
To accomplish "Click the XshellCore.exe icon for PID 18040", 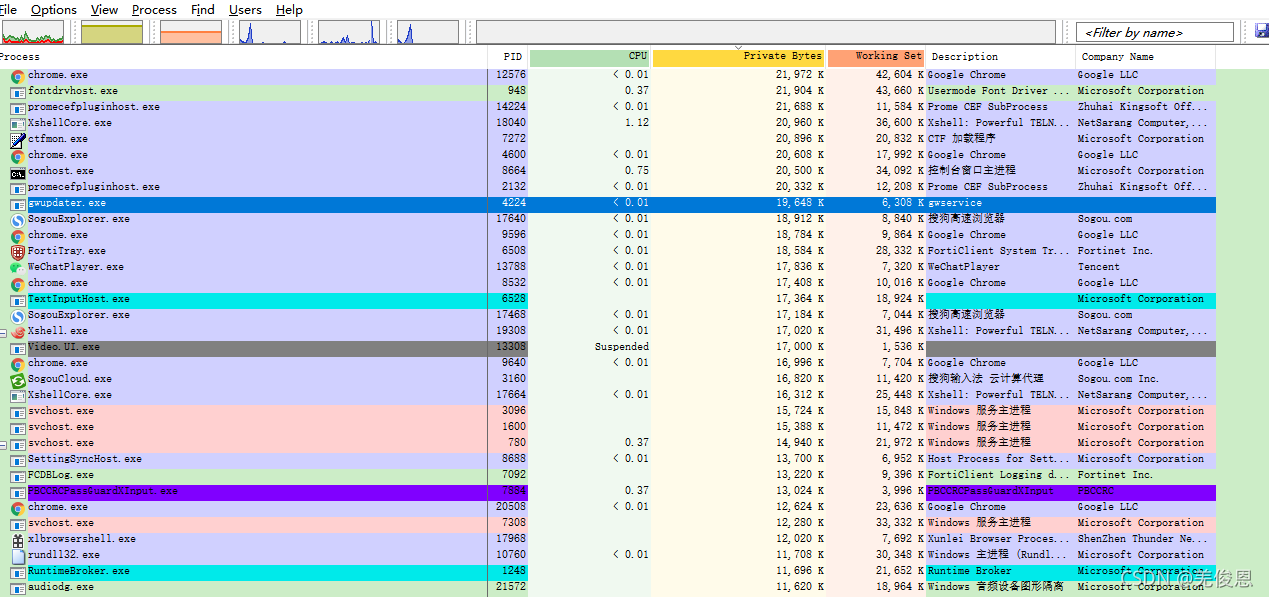I will point(18,123).
